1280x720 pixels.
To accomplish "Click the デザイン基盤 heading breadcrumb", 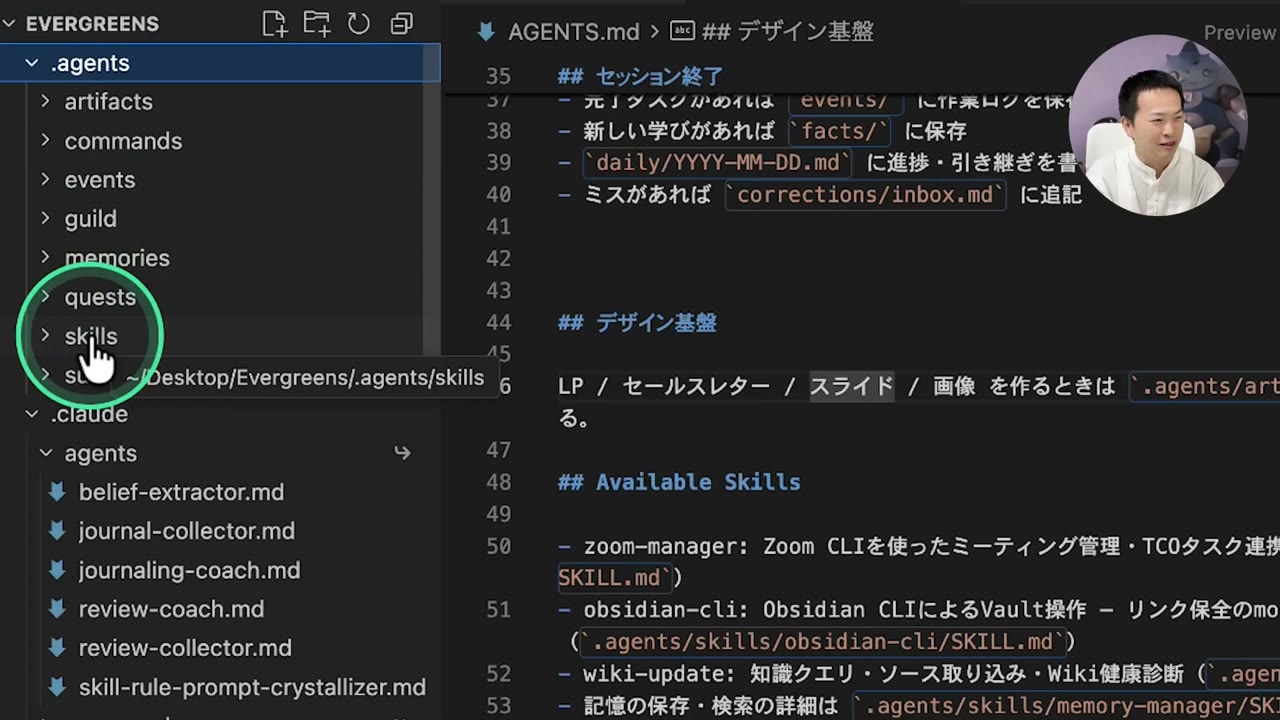I will tap(788, 32).
